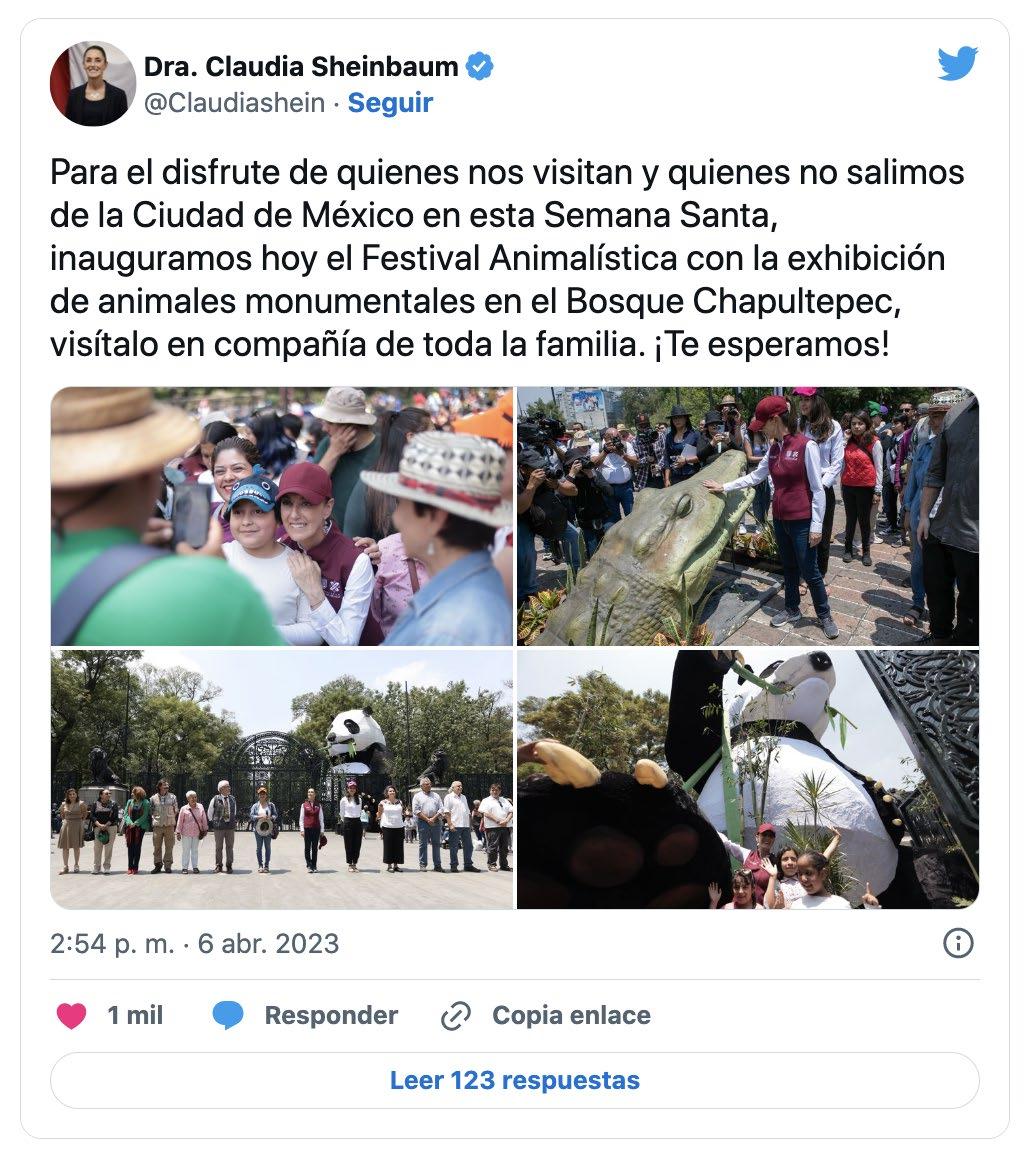
Task: Open Claudia Sheinbaum's profile avatar
Action: click(93, 83)
